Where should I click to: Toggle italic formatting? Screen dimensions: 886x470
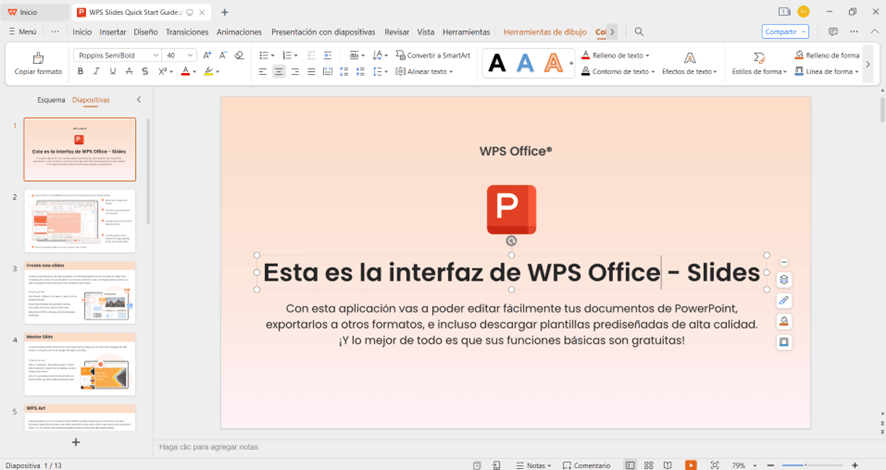[x=97, y=72]
